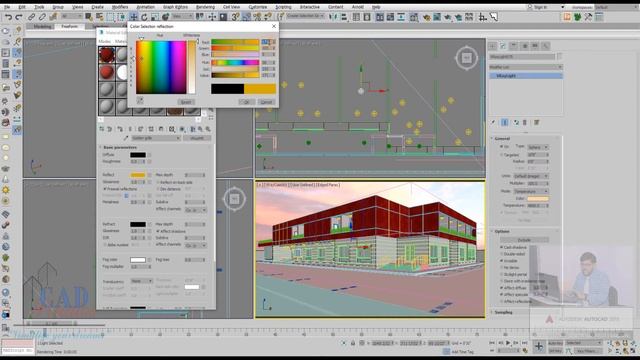The image size is (640, 360).
Task: Click the material type button beside name
Action: (x=196, y=138)
